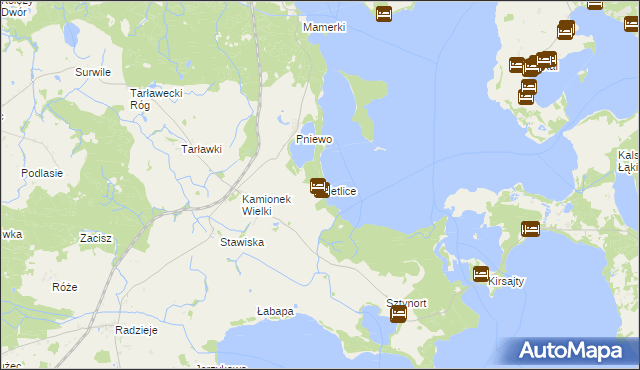
Task: Select the hotel icon below the Sztynort label
Action: pos(398,314)
